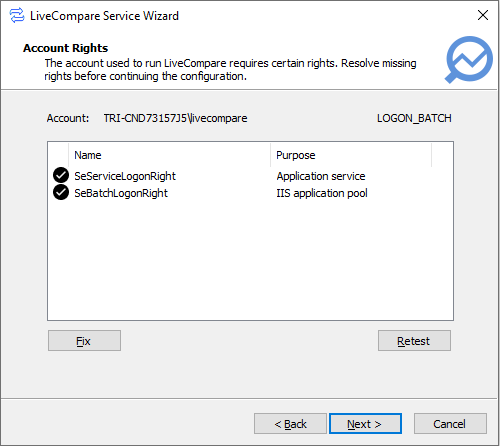This screenshot has height=446, width=500.
Task: Click the 'Application service' purpose cell
Action: tap(321, 176)
